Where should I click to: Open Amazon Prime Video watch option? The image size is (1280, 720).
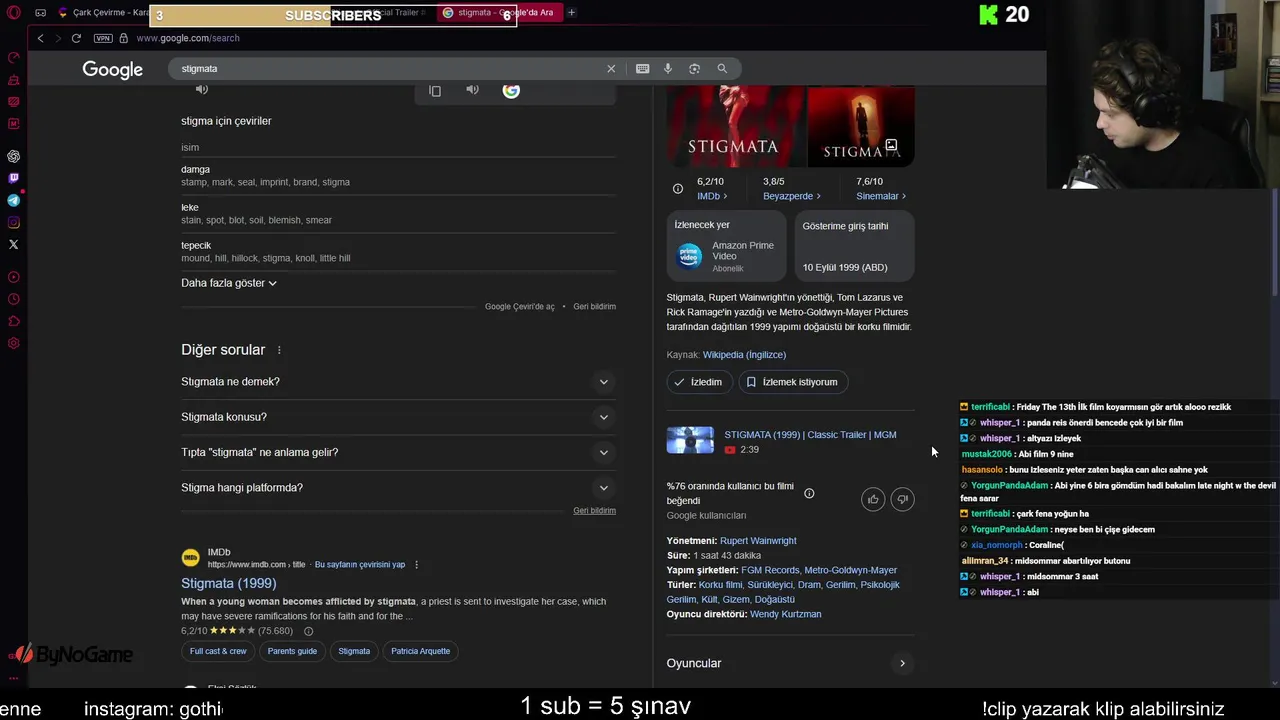(728, 247)
